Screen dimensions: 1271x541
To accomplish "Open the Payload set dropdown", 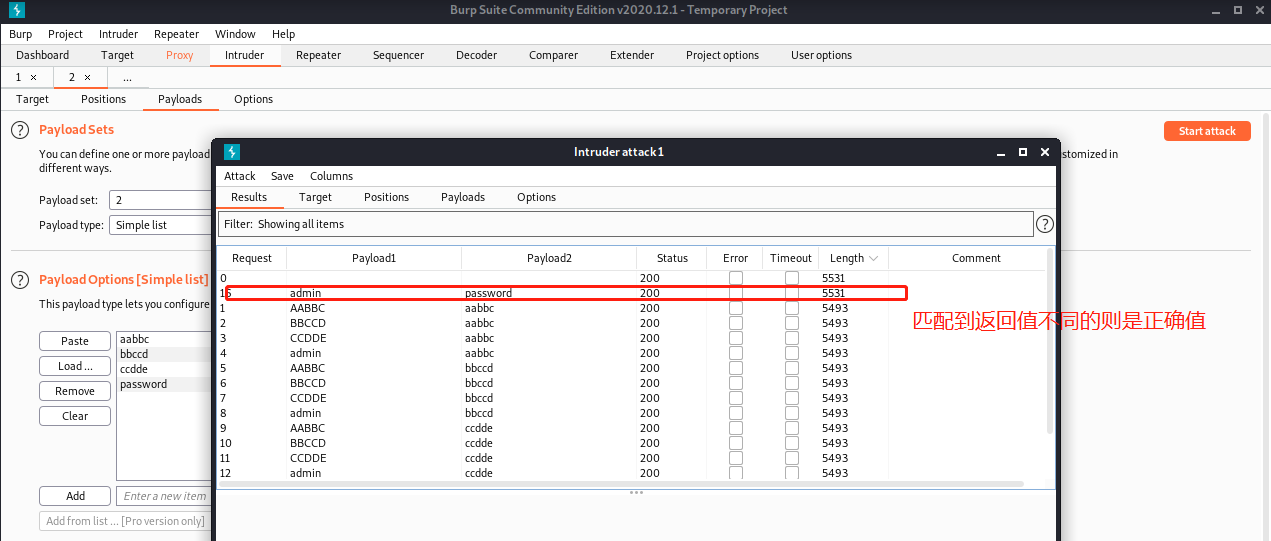I will (160, 200).
